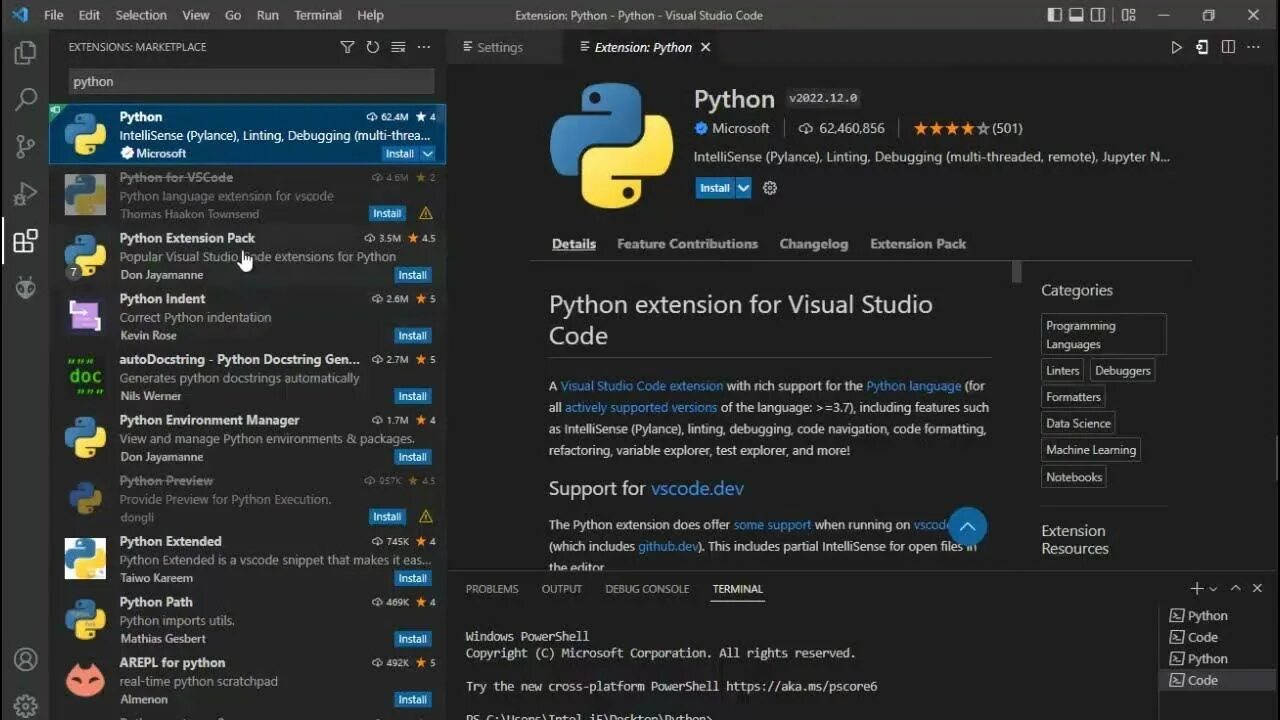Maximize the terminal panel with up chevron
The image size is (1280, 720).
coord(1236,589)
